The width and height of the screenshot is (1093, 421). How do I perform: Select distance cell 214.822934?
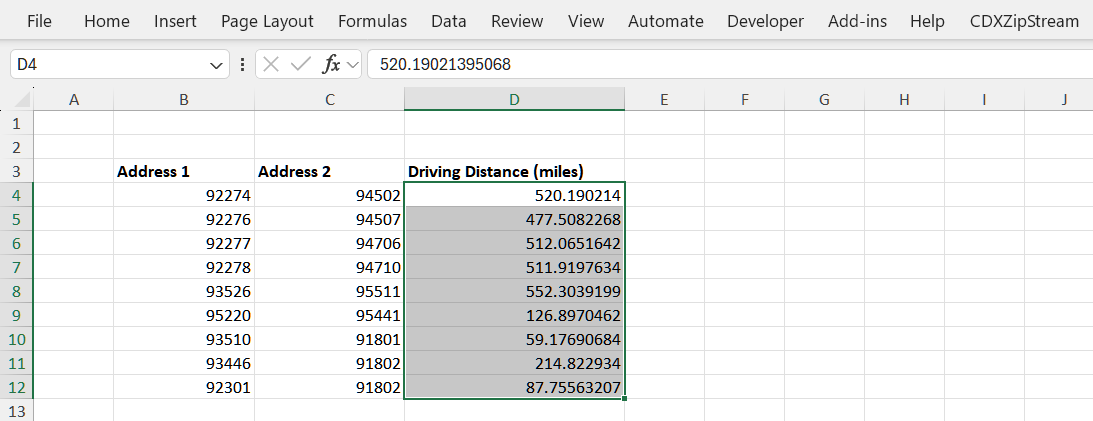(514, 363)
